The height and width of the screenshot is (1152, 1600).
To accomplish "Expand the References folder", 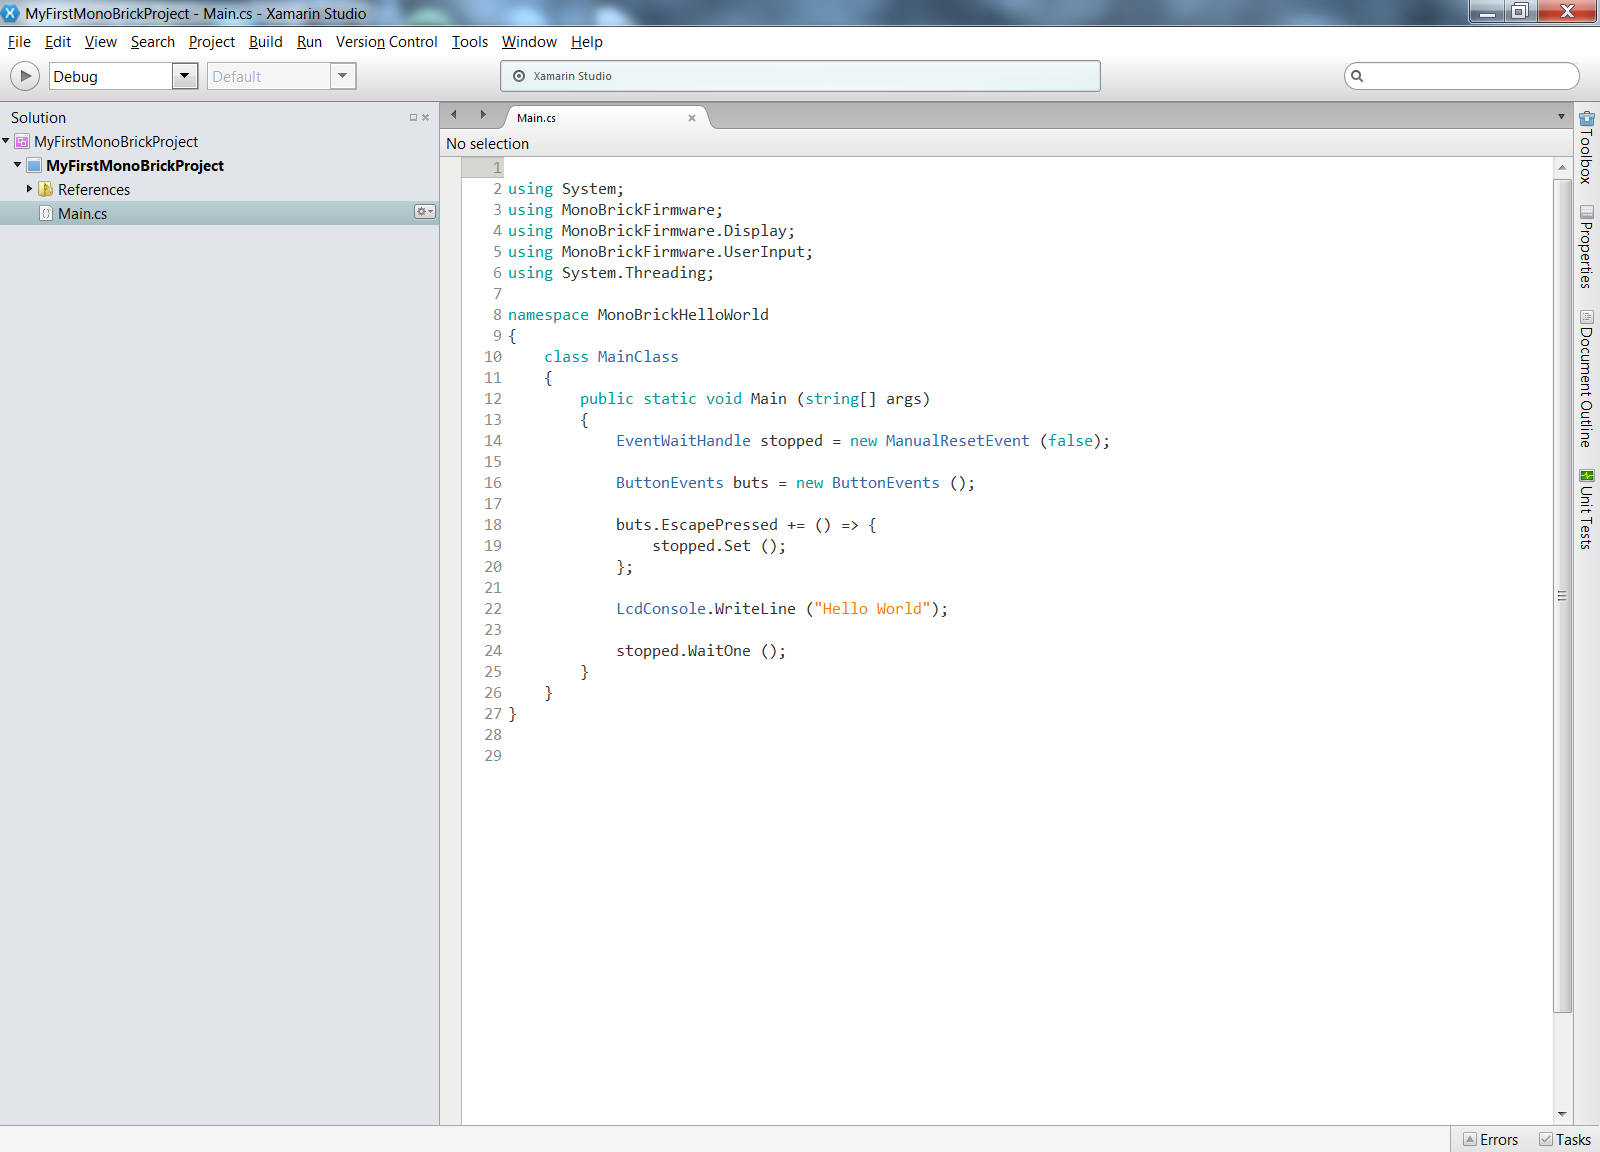I will 30,189.
